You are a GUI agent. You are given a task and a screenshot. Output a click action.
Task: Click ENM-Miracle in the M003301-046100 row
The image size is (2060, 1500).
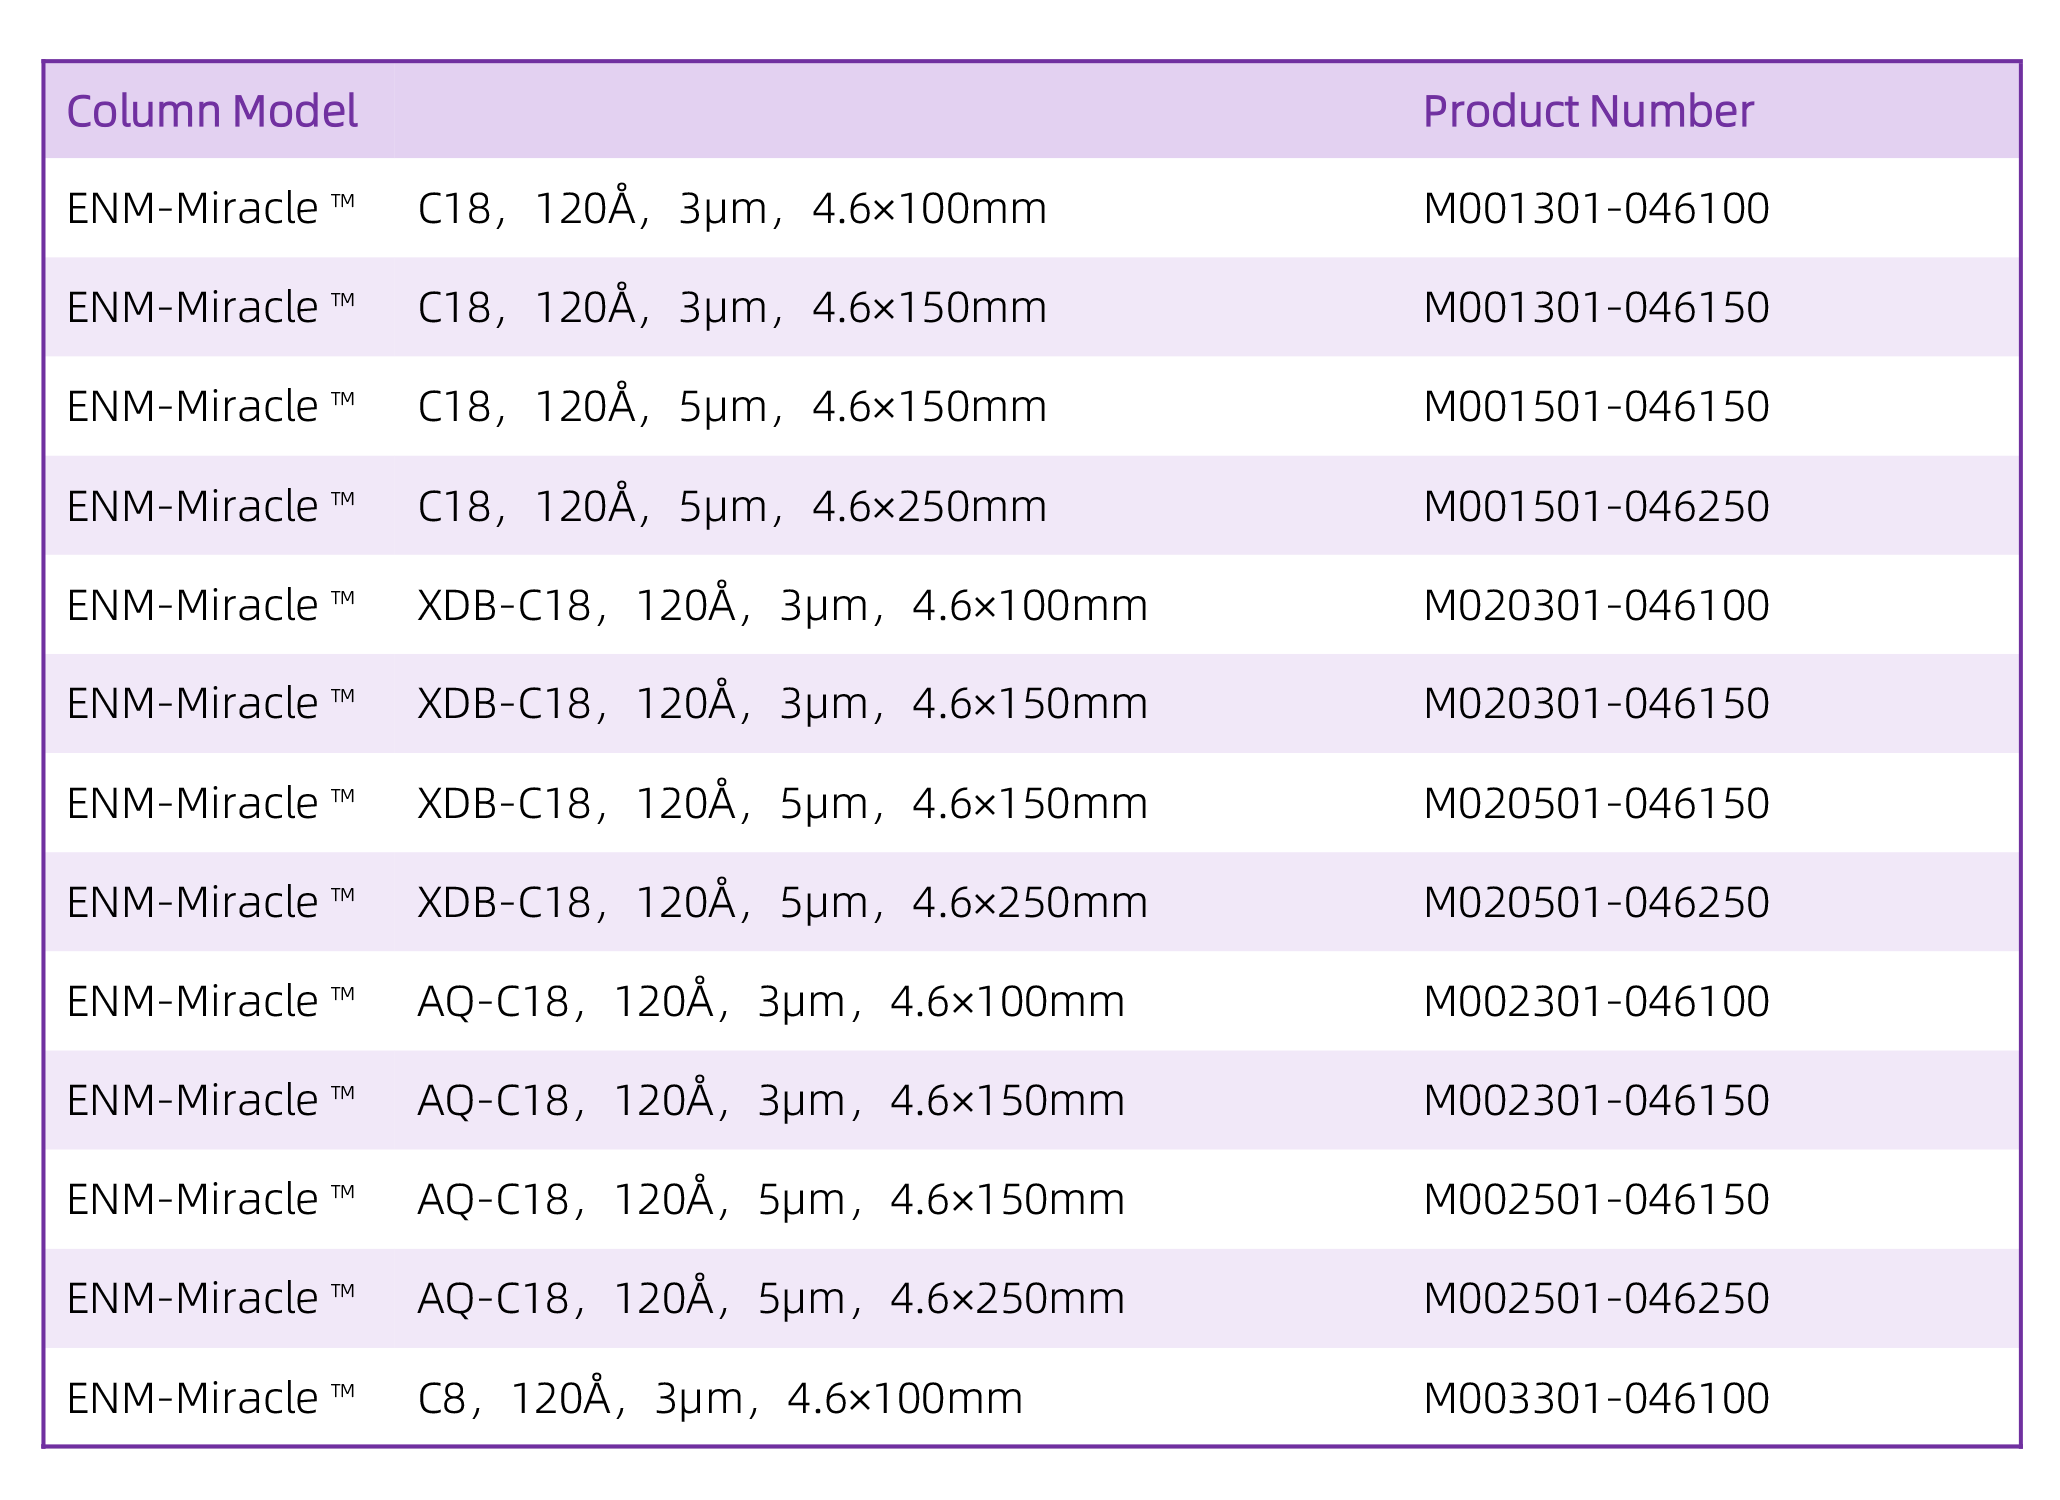click(x=211, y=1398)
